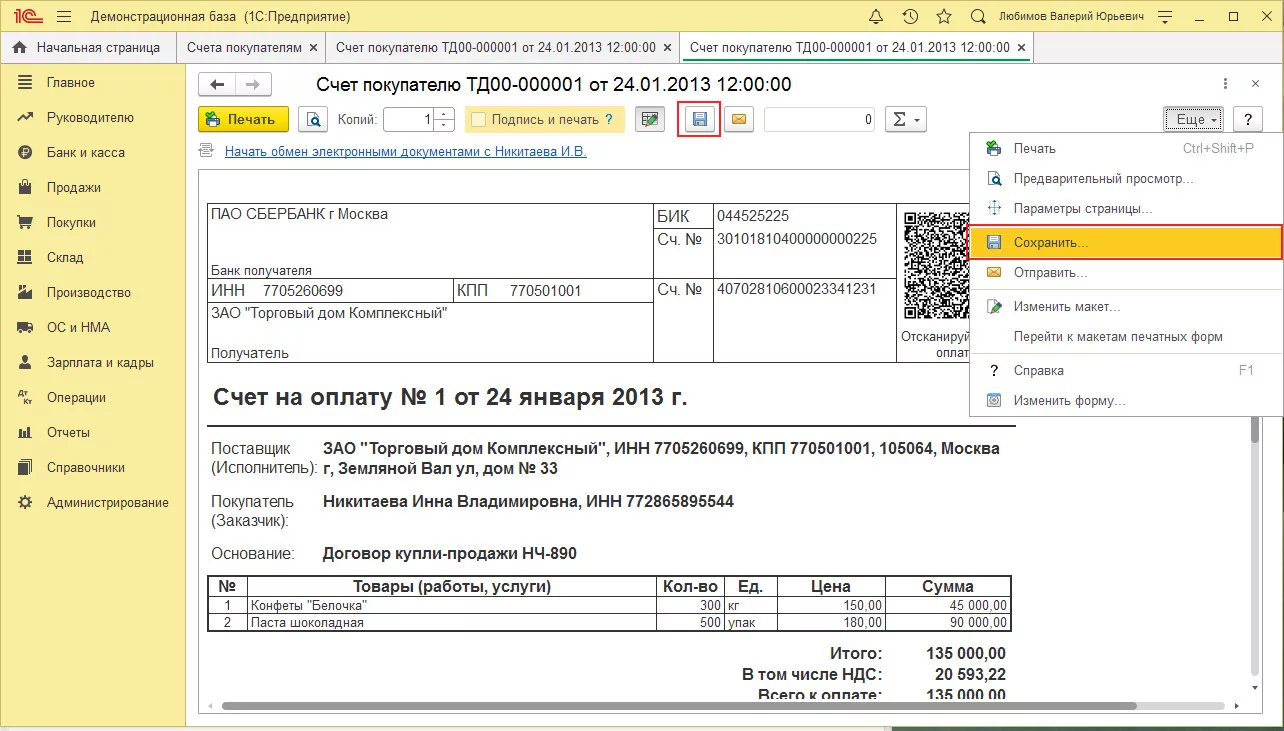Image resolution: width=1284 pixels, height=731 pixels.
Task: Open the Зарплата и кадры section
Action: (x=92, y=362)
